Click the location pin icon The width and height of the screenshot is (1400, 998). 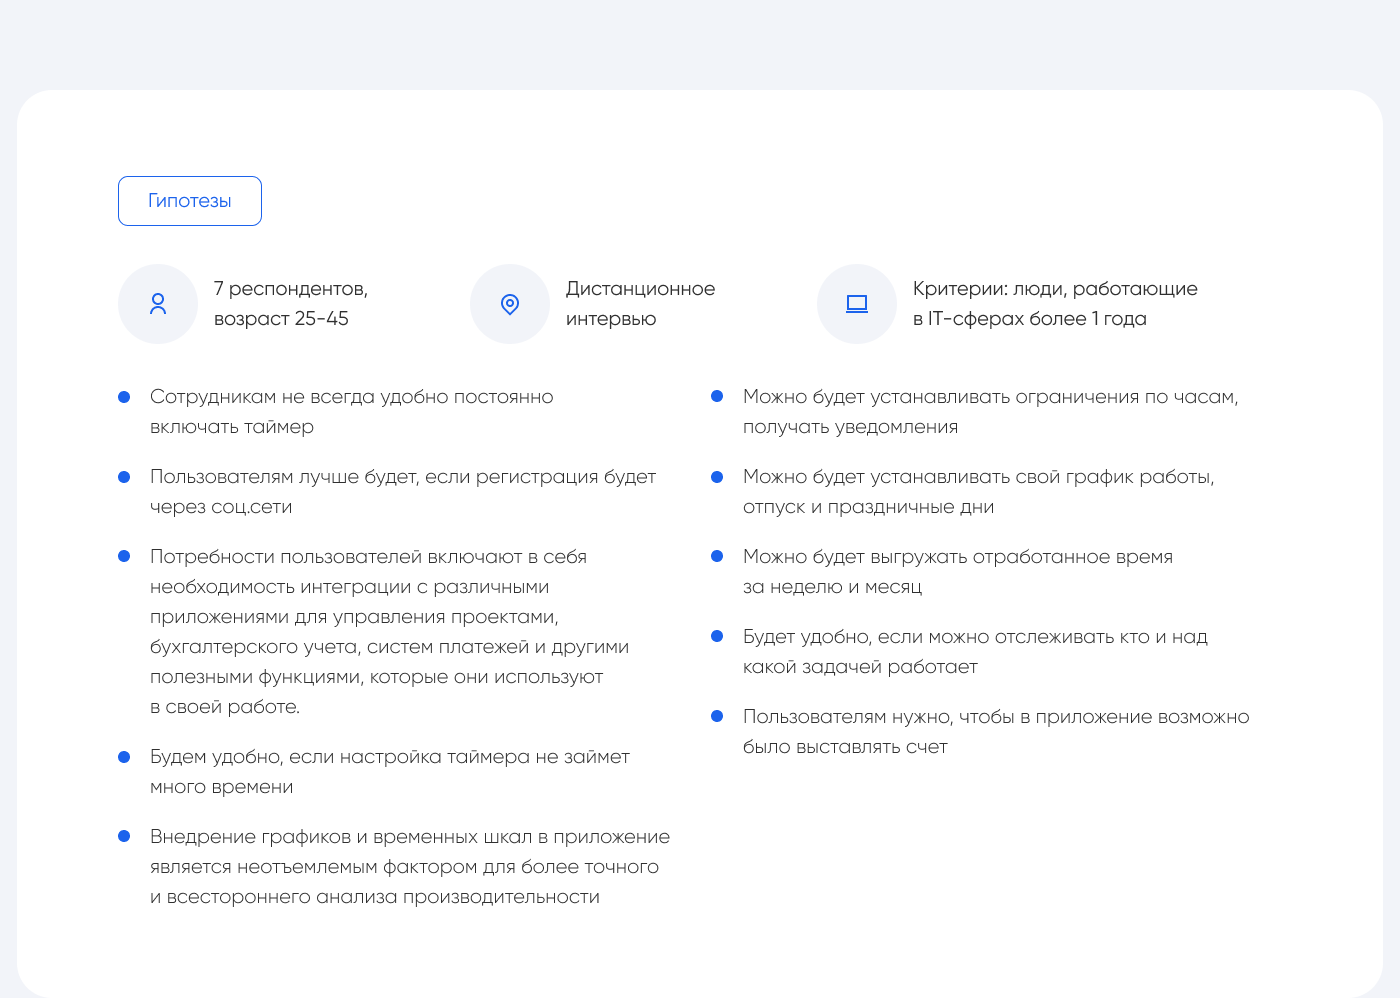(510, 304)
